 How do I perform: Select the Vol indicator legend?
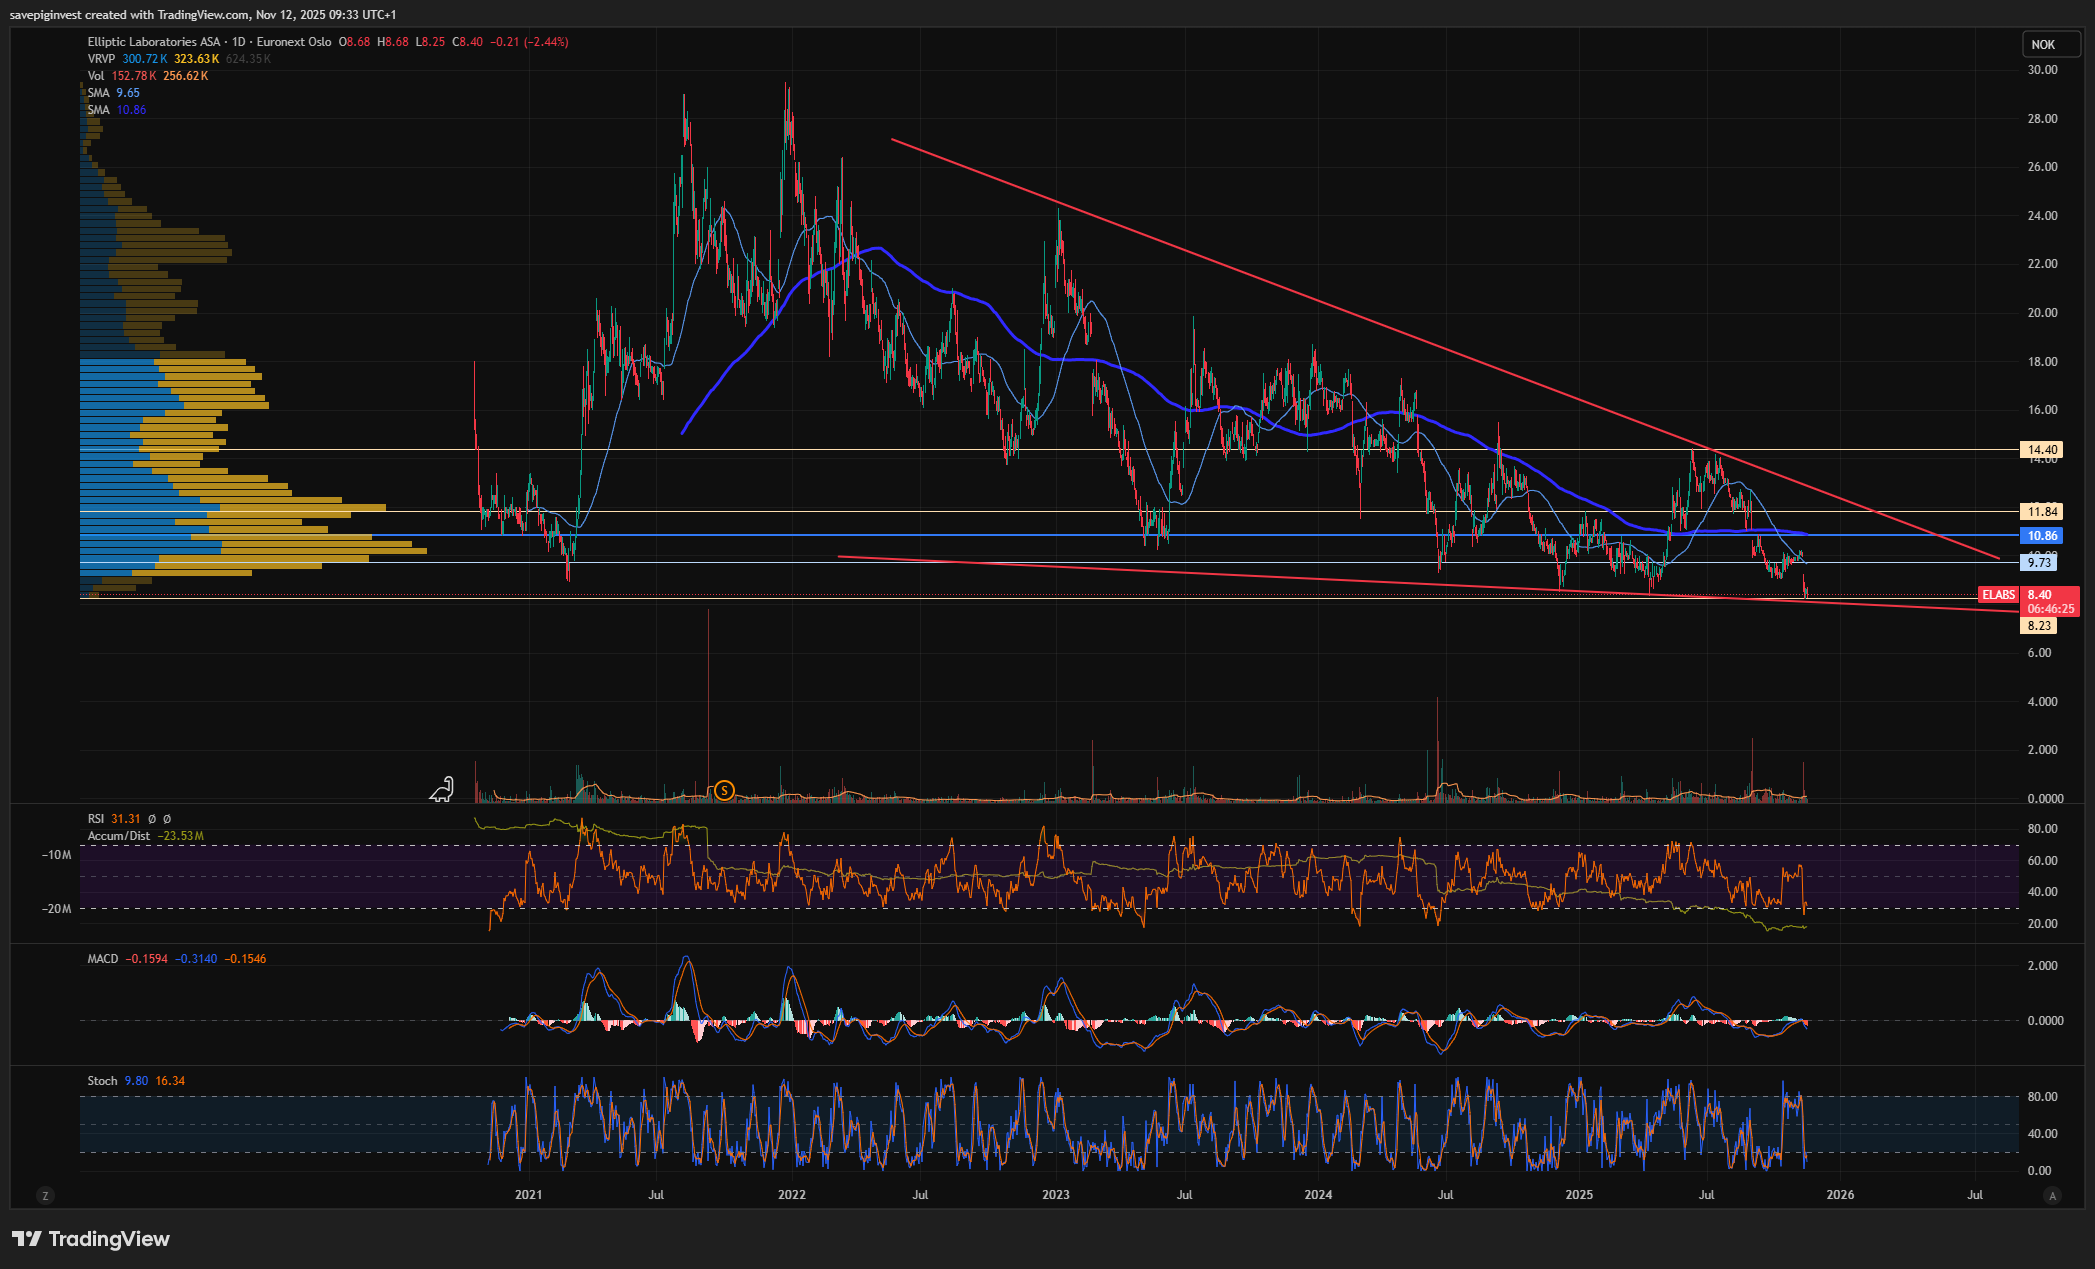[96, 76]
